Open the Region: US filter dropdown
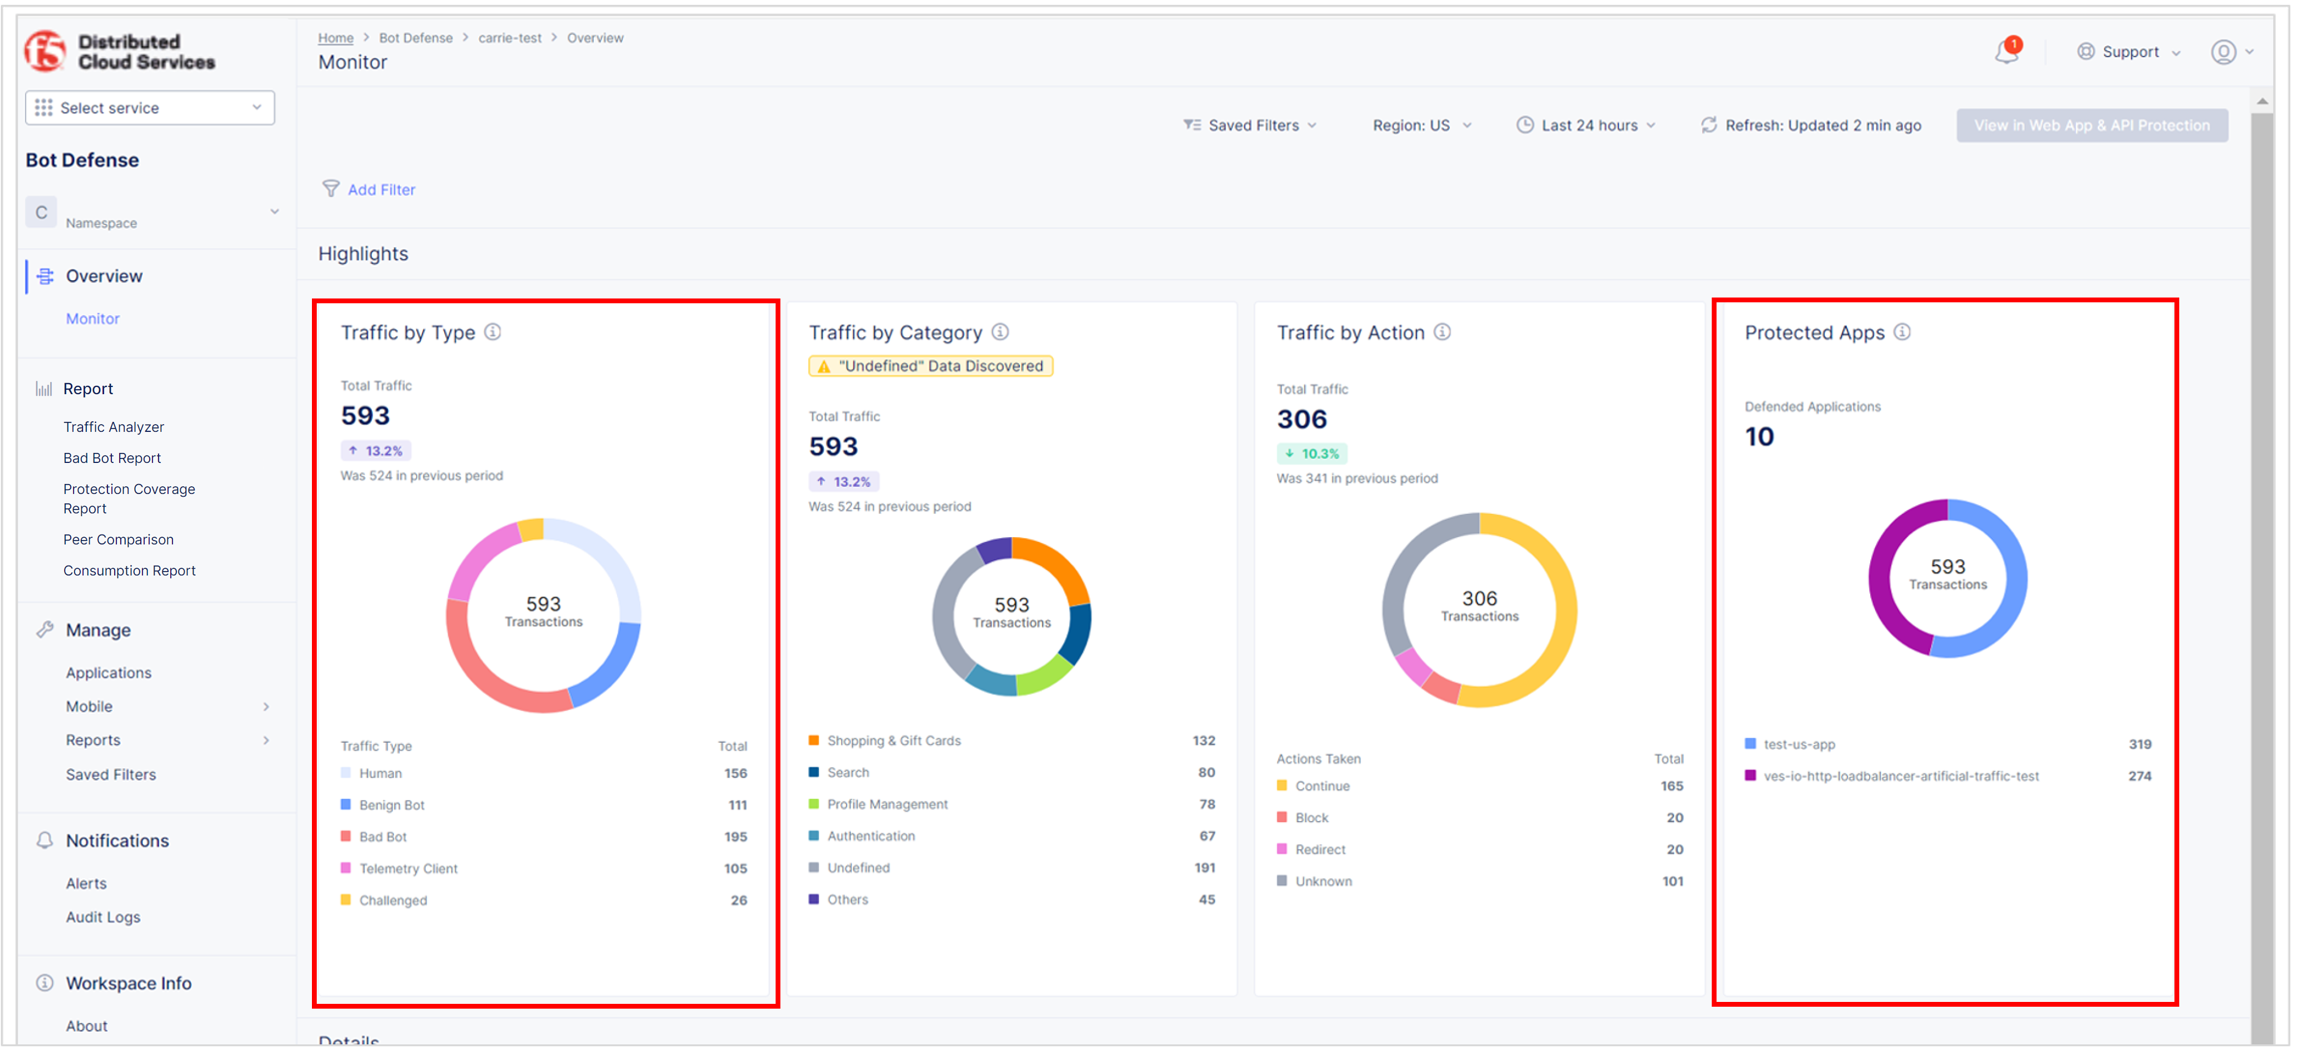Image resolution: width=2302 pixels, height=1051 pixels. click(x=1421, y=125)
